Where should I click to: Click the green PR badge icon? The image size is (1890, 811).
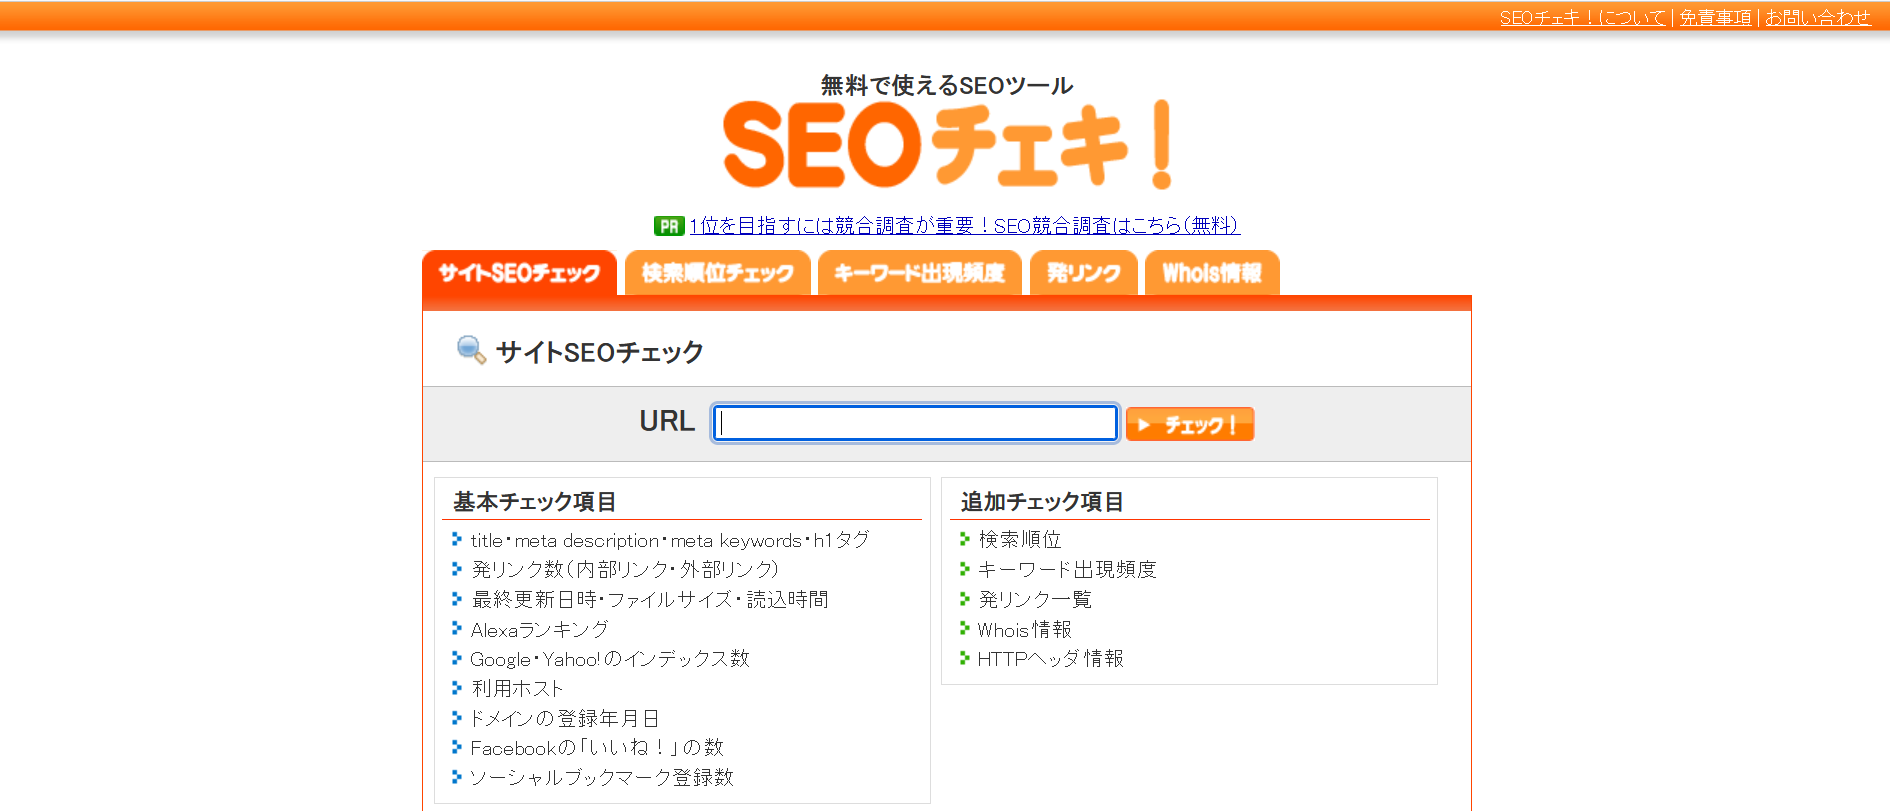pyautogui.click(x=669, y=226)
